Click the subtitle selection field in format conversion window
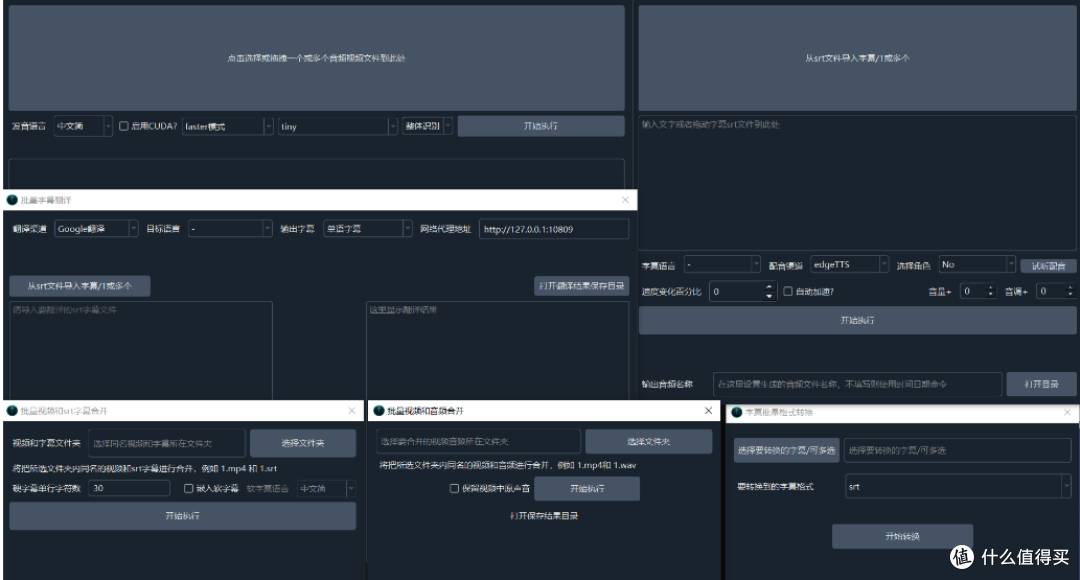 coord(958,450)
